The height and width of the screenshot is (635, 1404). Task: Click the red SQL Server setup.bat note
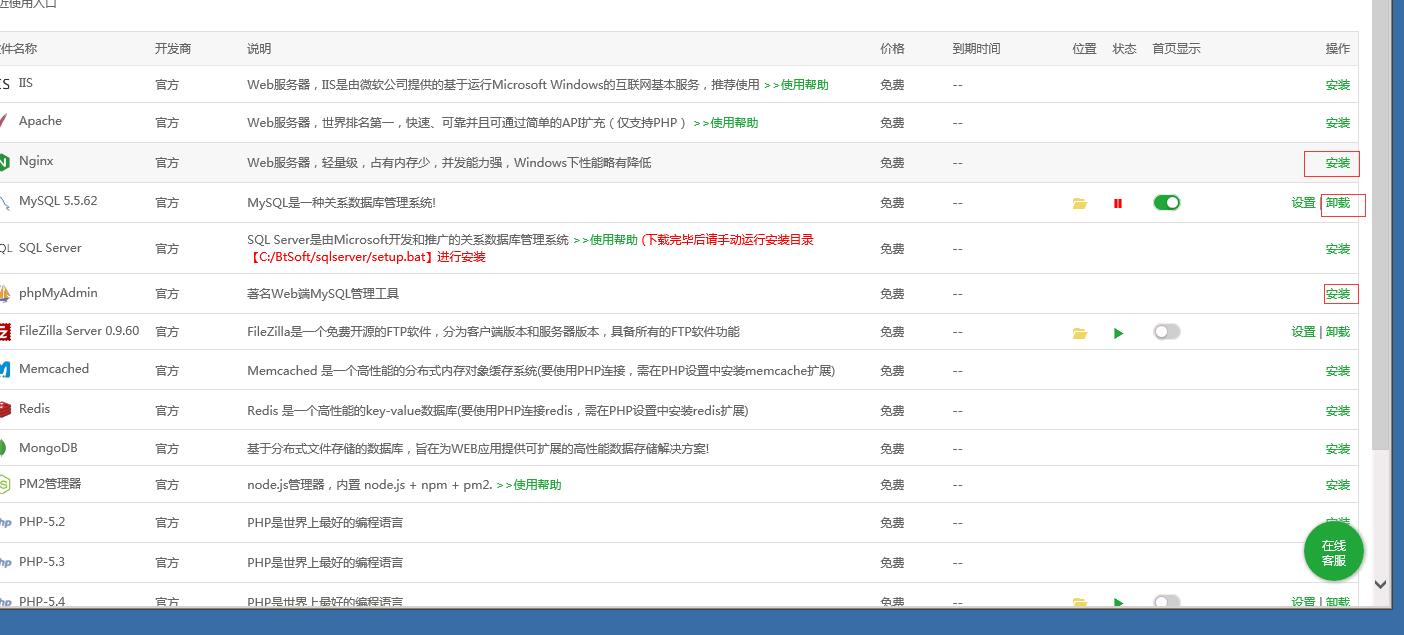[531, 248]
